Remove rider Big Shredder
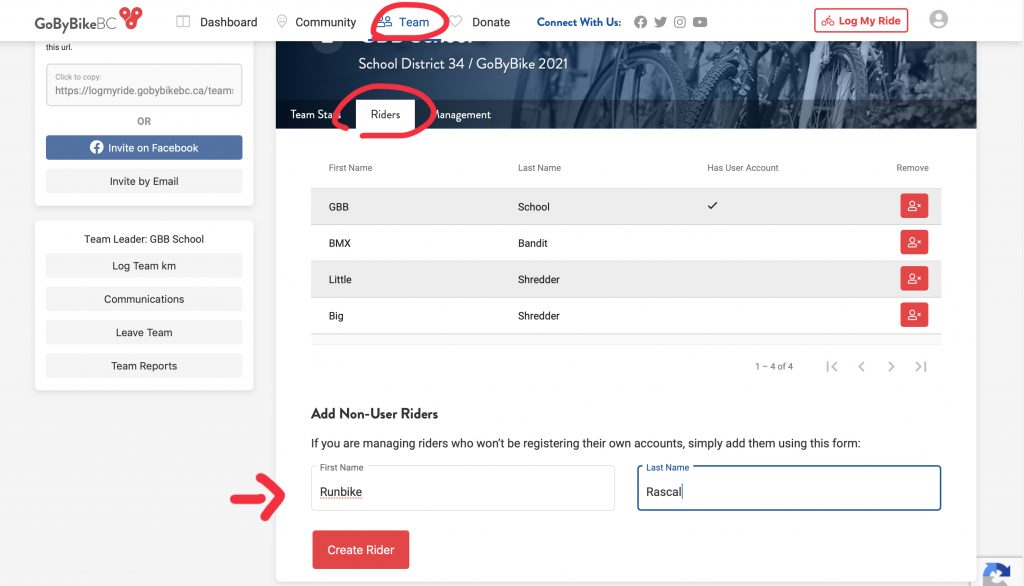This screenshot has height=586, width=1024. click(914, 315)
